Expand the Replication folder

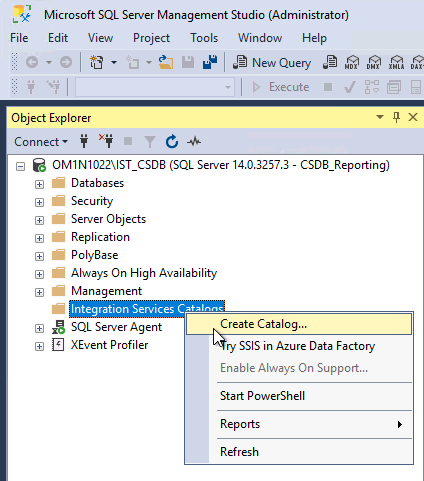(x=39, y=238)
